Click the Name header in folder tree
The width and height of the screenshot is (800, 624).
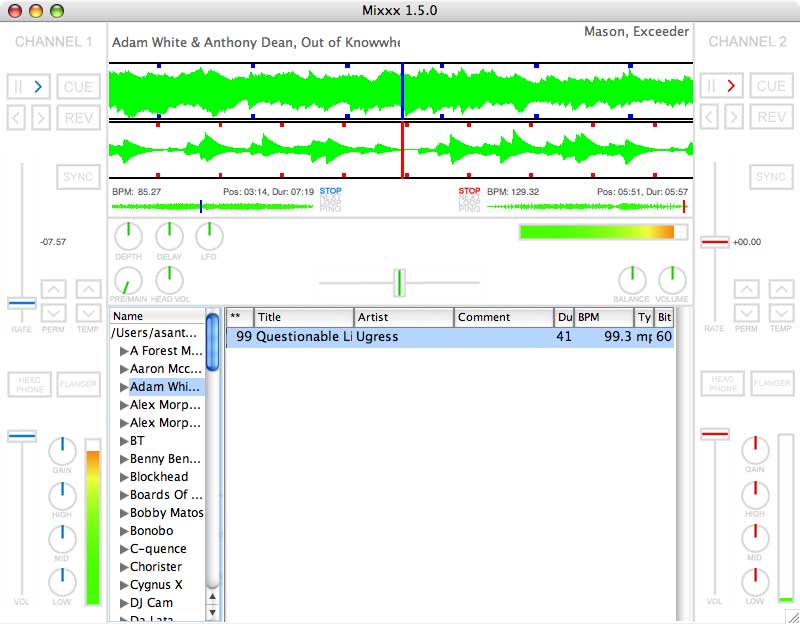(158, 316)
